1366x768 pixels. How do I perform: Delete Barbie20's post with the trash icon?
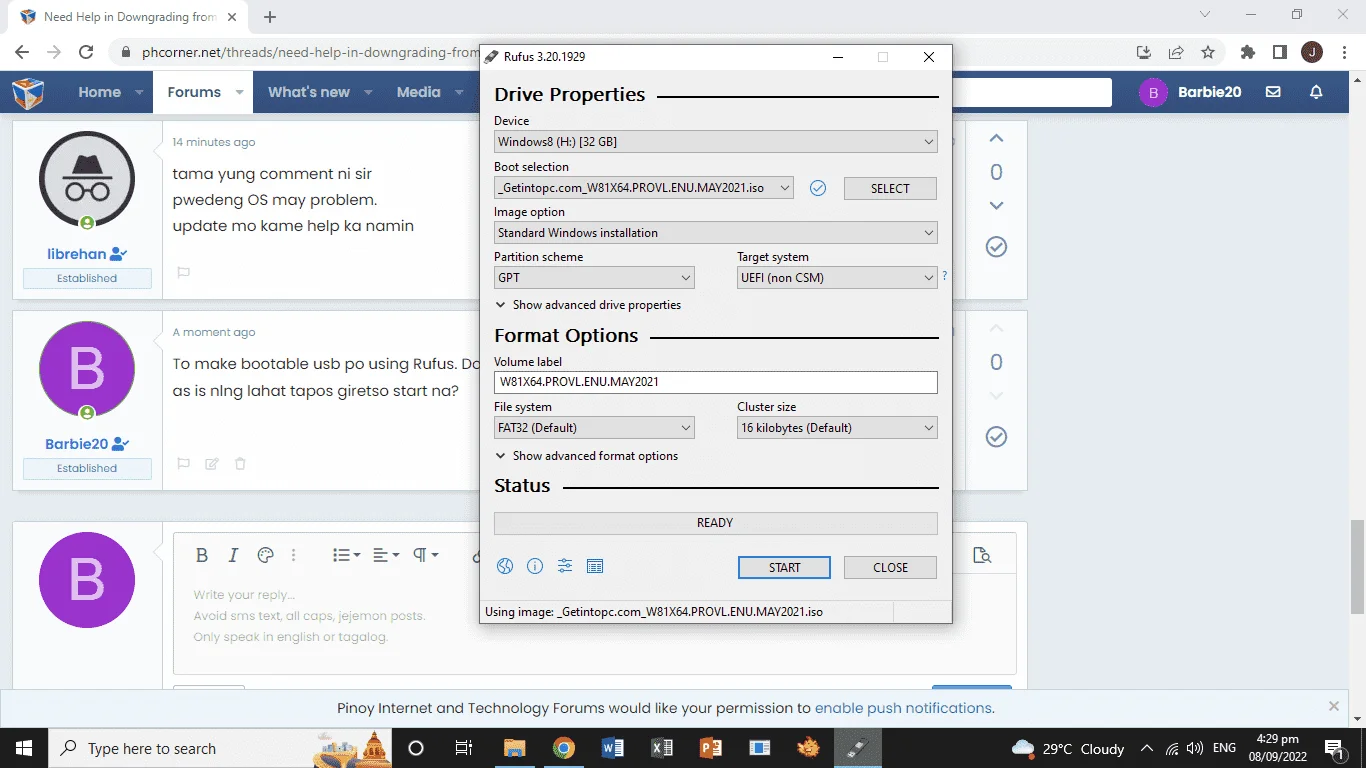[240, 464]
